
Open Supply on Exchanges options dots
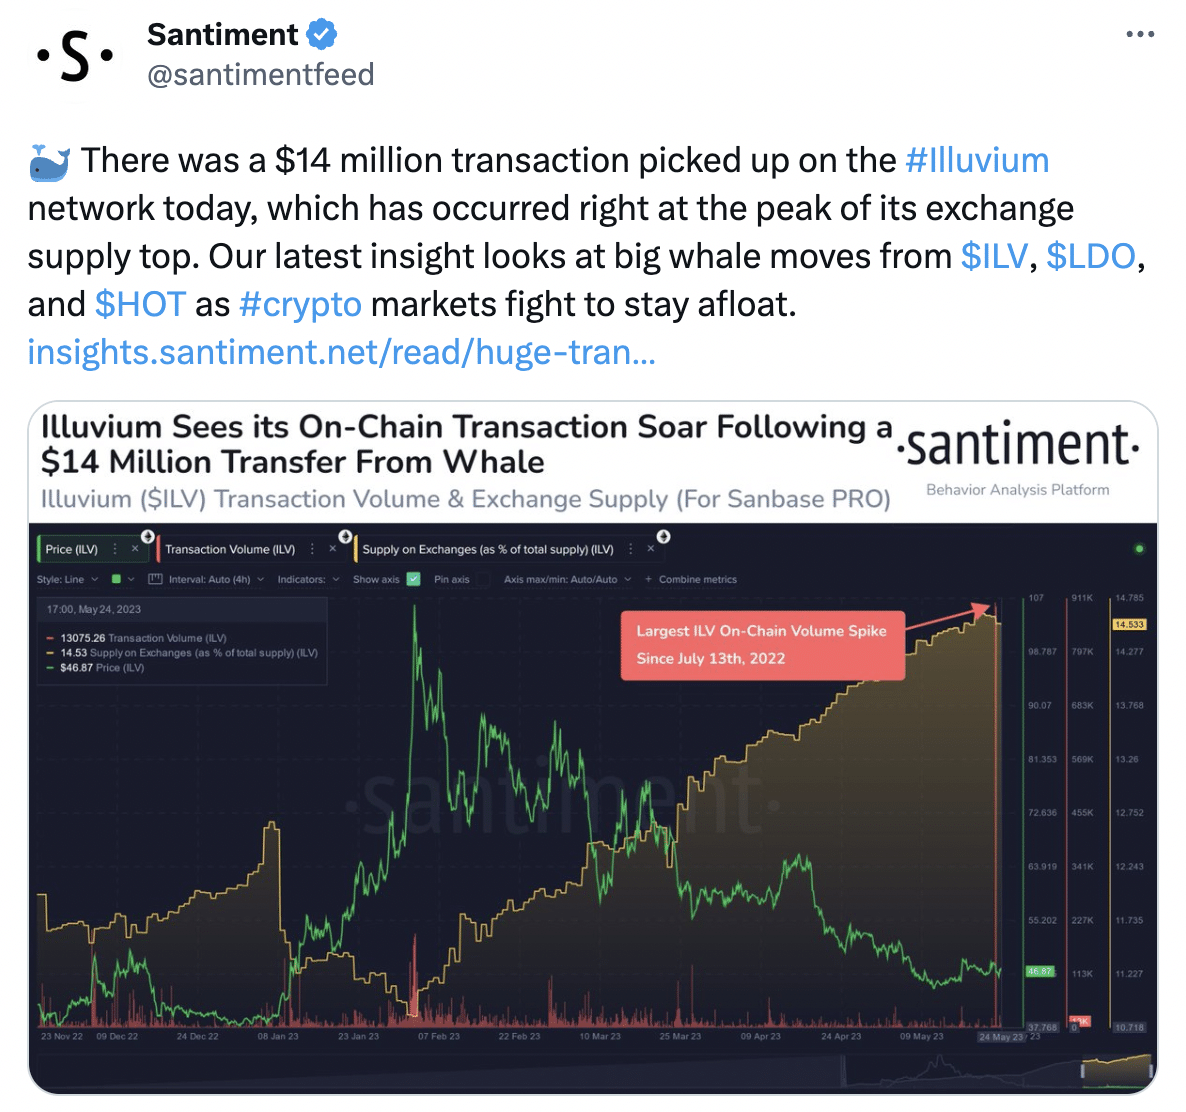631,549
